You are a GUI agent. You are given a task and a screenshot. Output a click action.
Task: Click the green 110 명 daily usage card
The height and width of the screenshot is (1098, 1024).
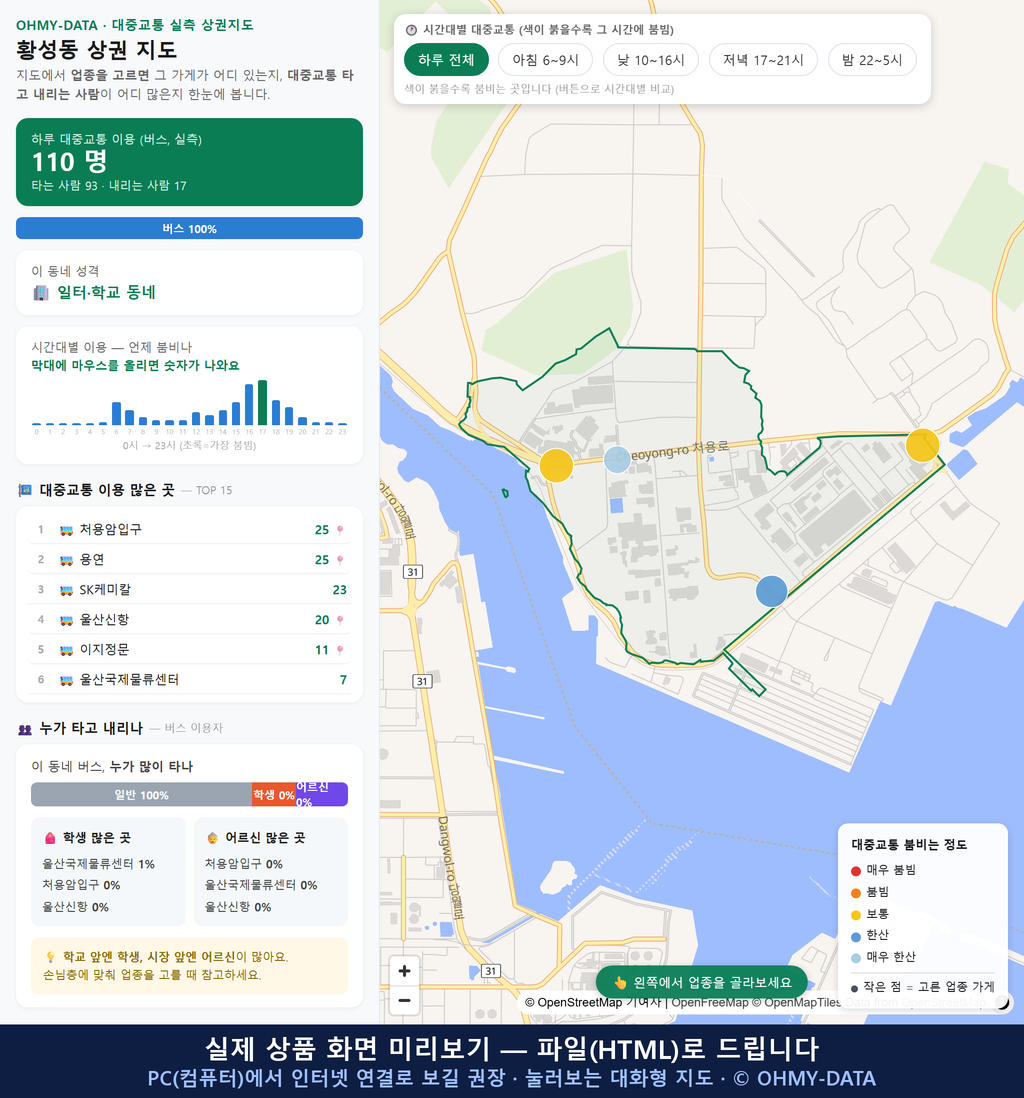[x=189, y=162]
